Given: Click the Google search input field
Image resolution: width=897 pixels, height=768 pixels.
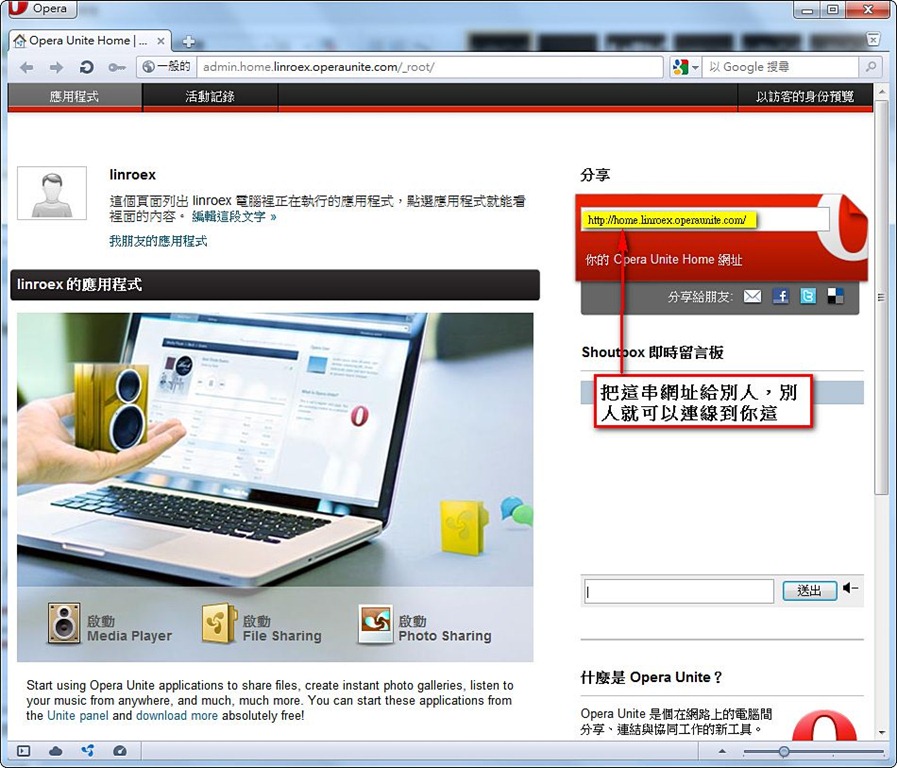Looking at the screenshot, I should 781,67.
